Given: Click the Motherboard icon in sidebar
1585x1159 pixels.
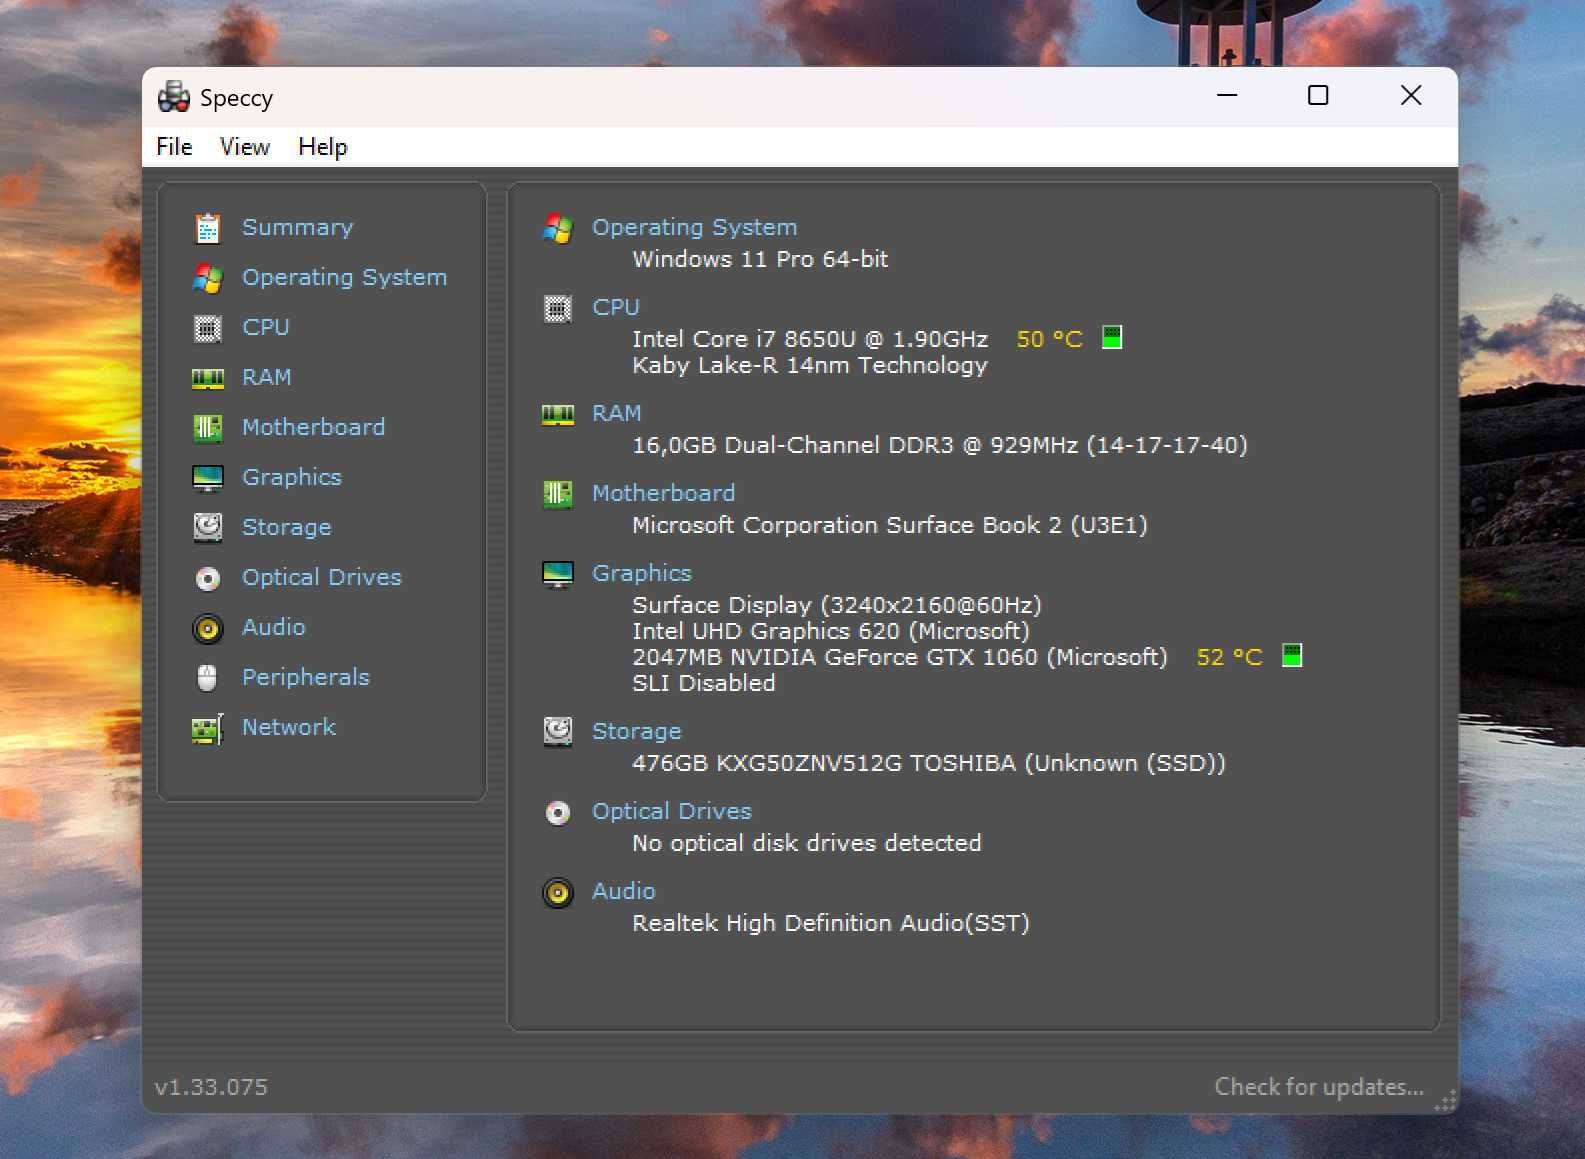Looking at the screenshot, I should pos(208,428).
